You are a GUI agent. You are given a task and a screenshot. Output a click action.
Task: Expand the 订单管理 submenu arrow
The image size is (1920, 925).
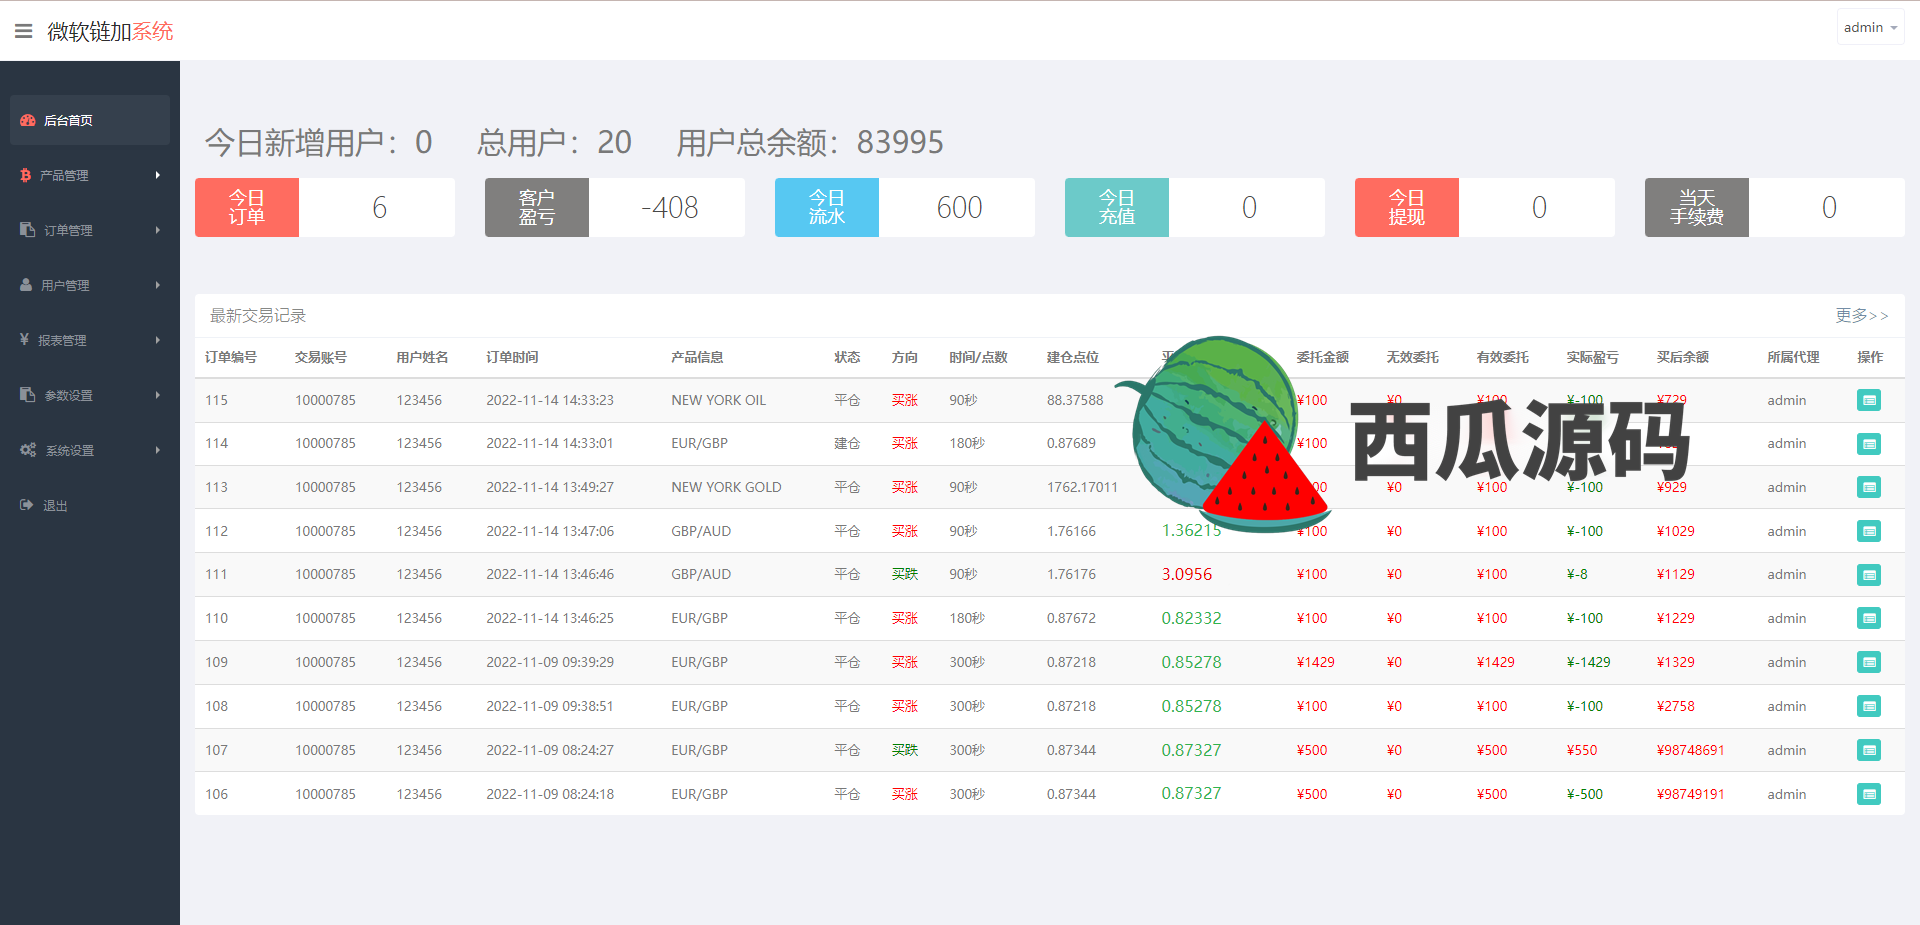pos(157,230)
